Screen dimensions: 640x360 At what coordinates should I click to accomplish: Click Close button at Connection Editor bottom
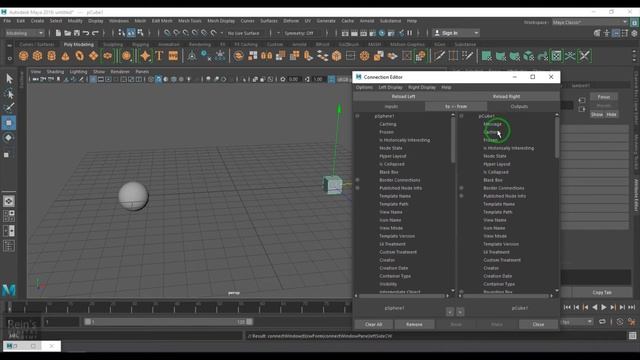pyautogui.click(x=538, y=324)
